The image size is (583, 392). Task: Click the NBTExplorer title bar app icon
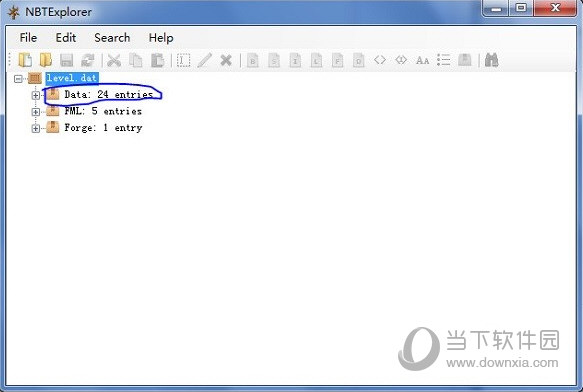(x=13, y=12)
